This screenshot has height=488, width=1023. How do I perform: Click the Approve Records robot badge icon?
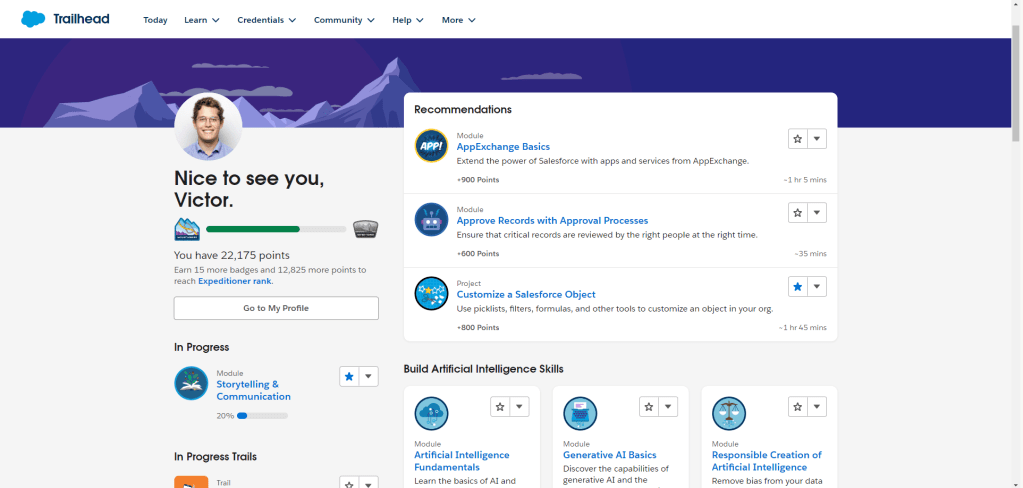coord(431,219)
